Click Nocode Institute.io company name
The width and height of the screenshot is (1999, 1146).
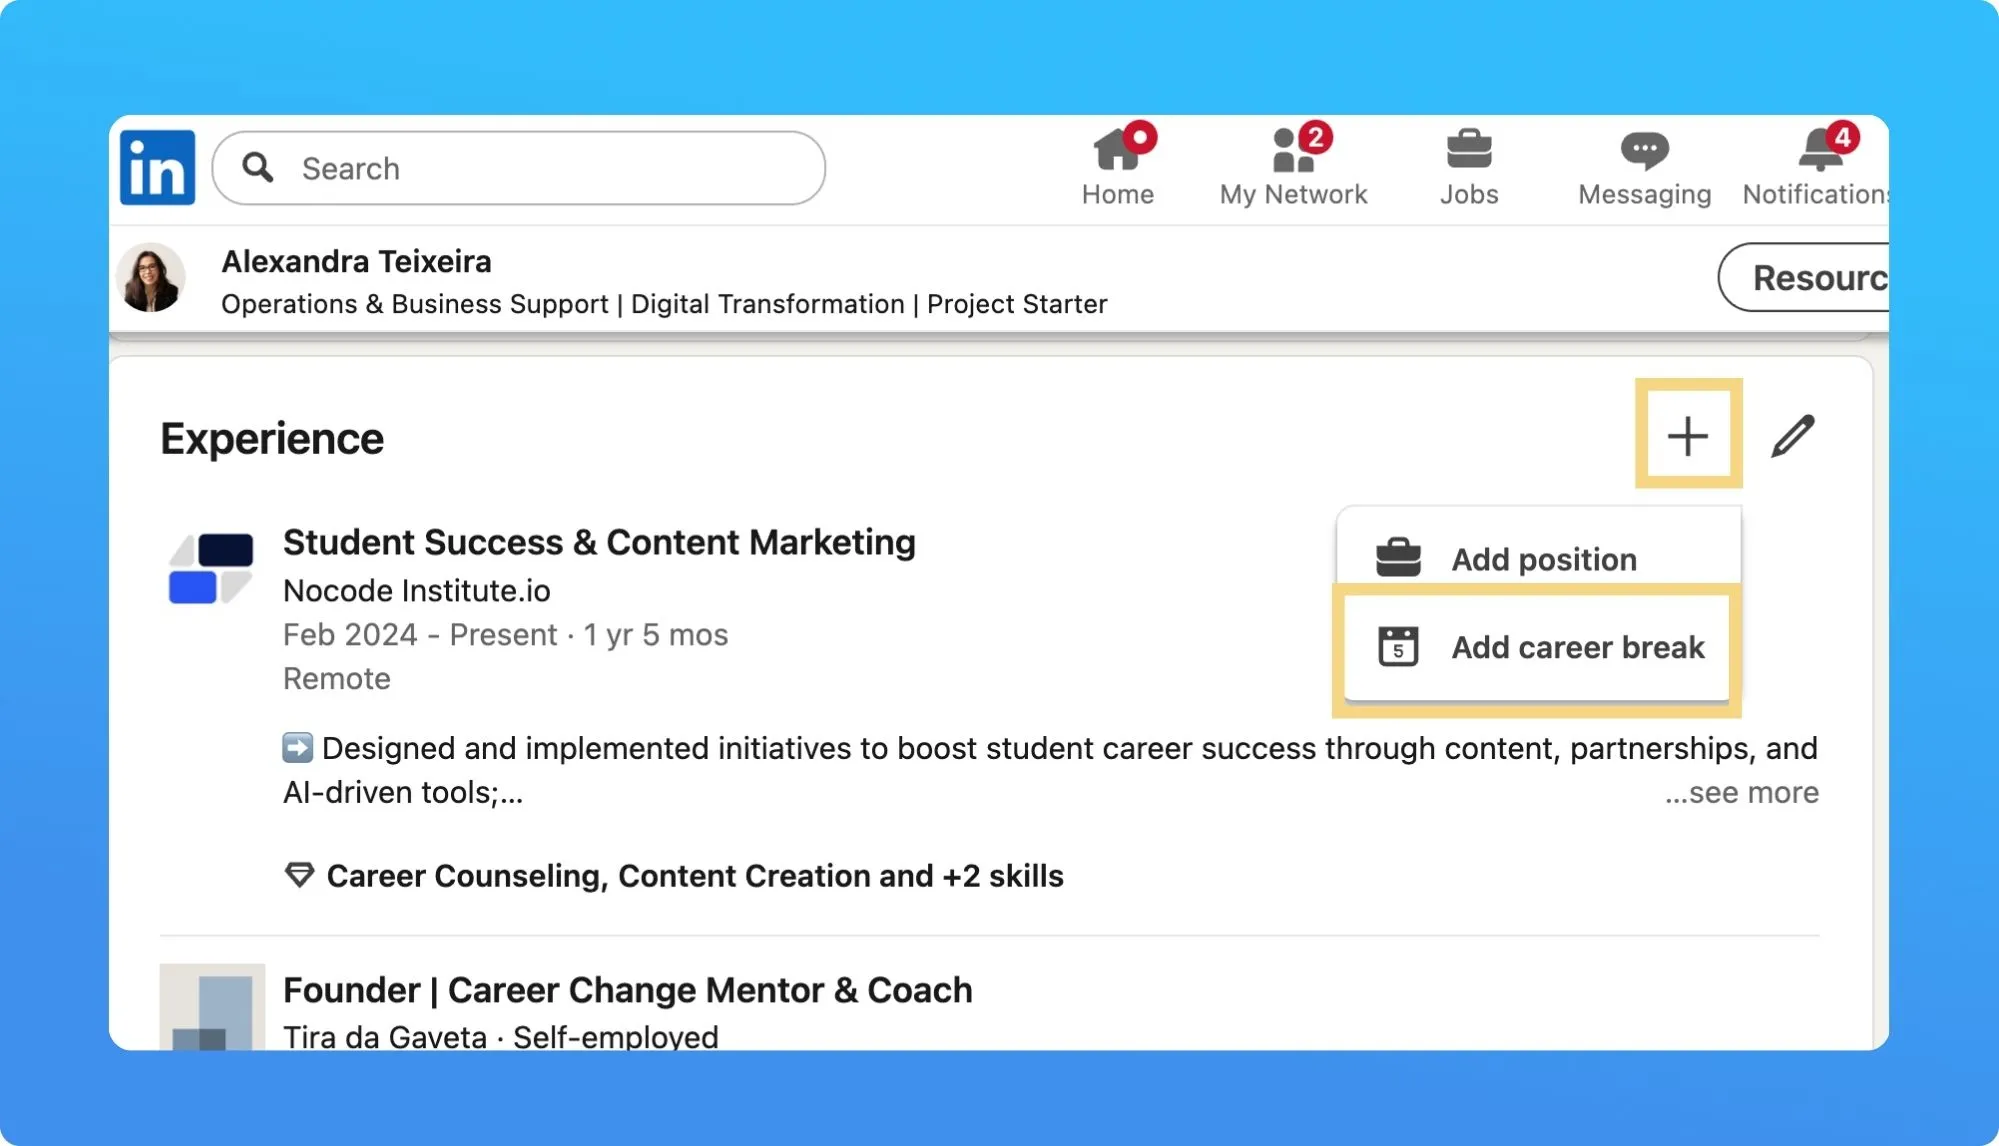[416, 590]
